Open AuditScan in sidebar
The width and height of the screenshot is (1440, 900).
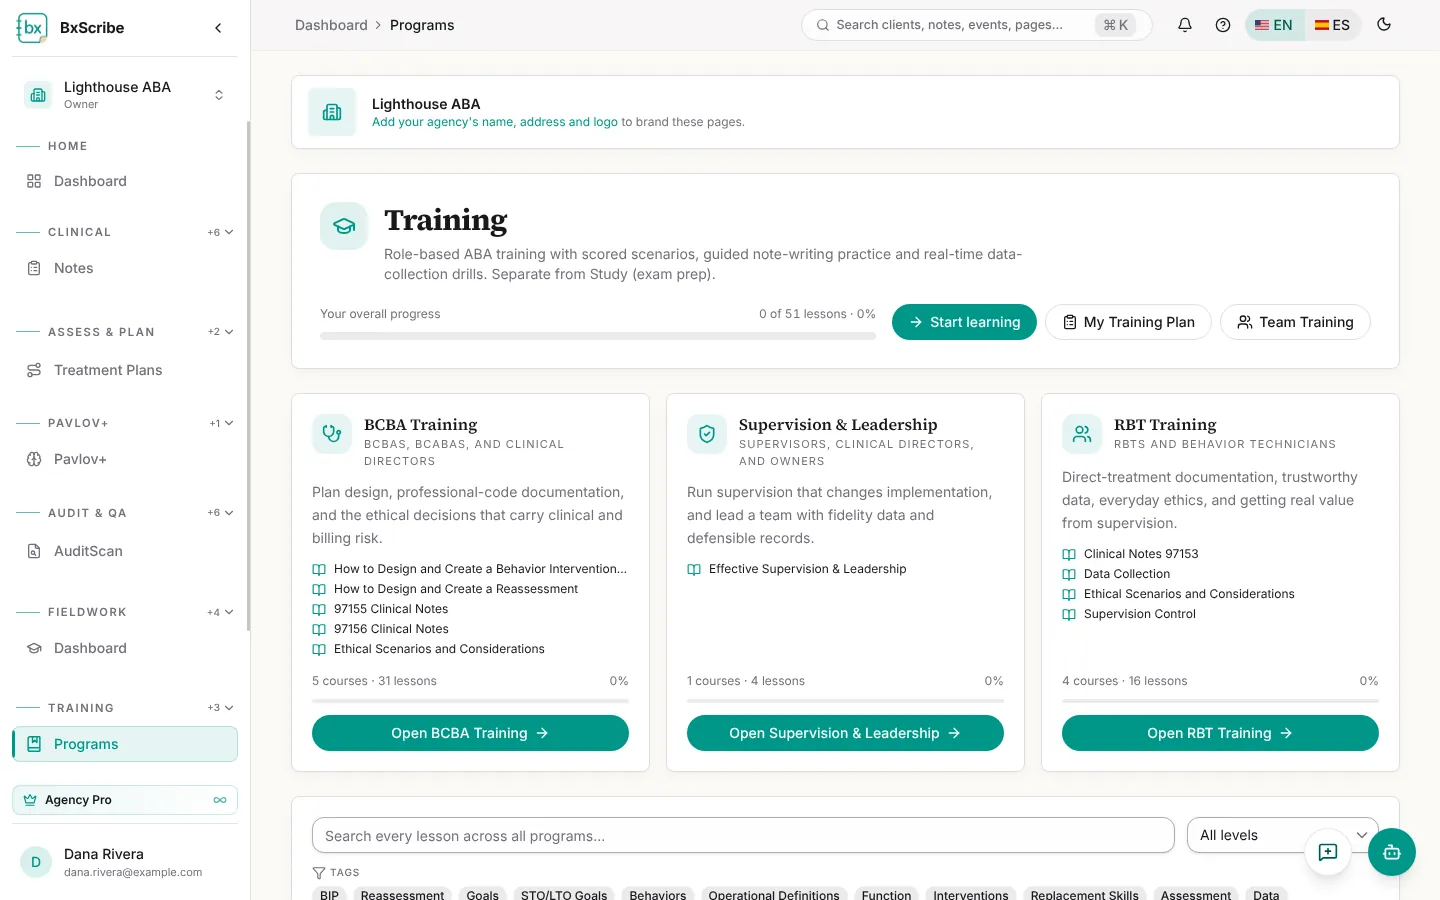point(125,551)
